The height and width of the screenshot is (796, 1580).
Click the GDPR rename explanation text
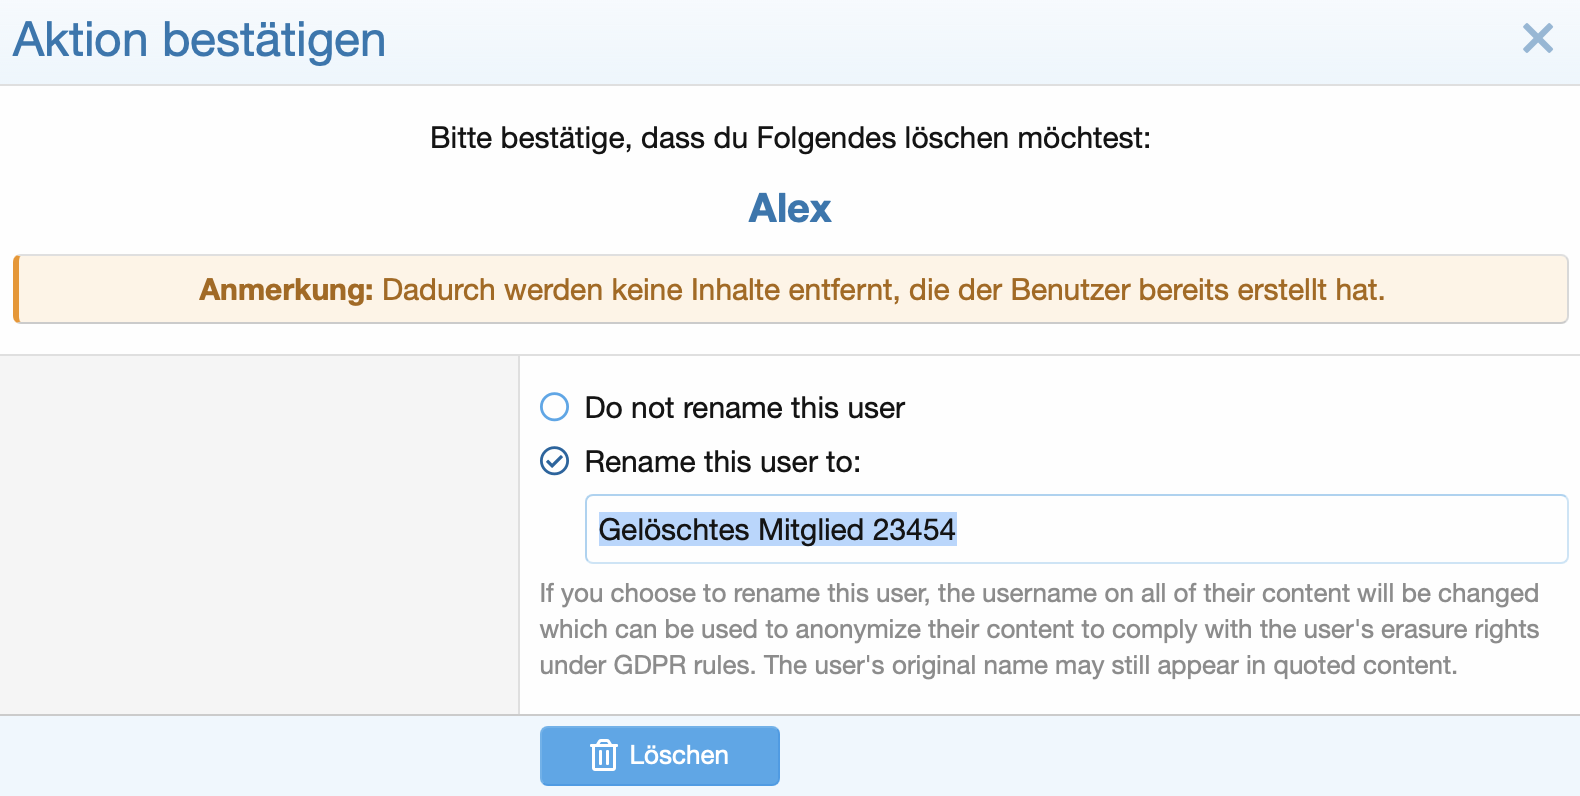click(x=1039, y=629)
